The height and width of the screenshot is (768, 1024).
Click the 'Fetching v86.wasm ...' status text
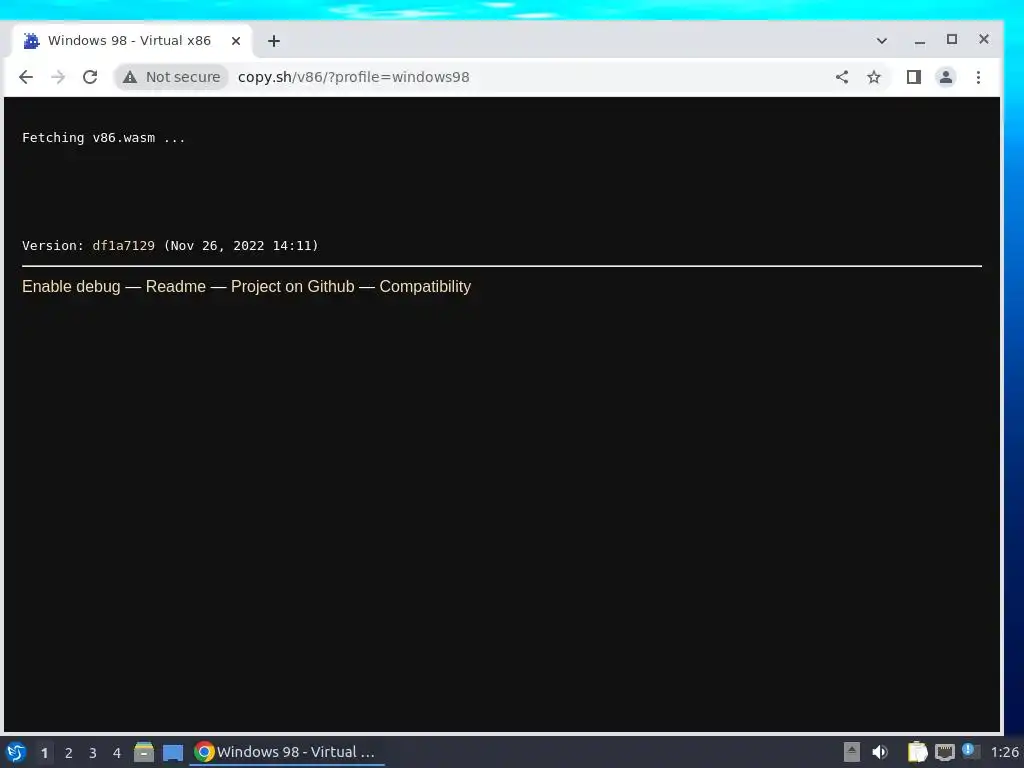coord(104,138)
